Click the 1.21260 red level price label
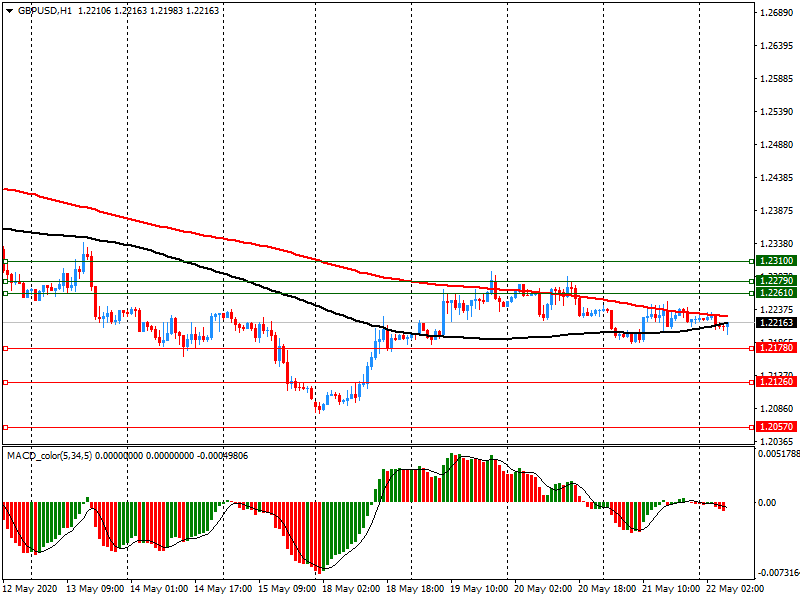The height and width of the screenshot is (600, 800). pos(777,382)
